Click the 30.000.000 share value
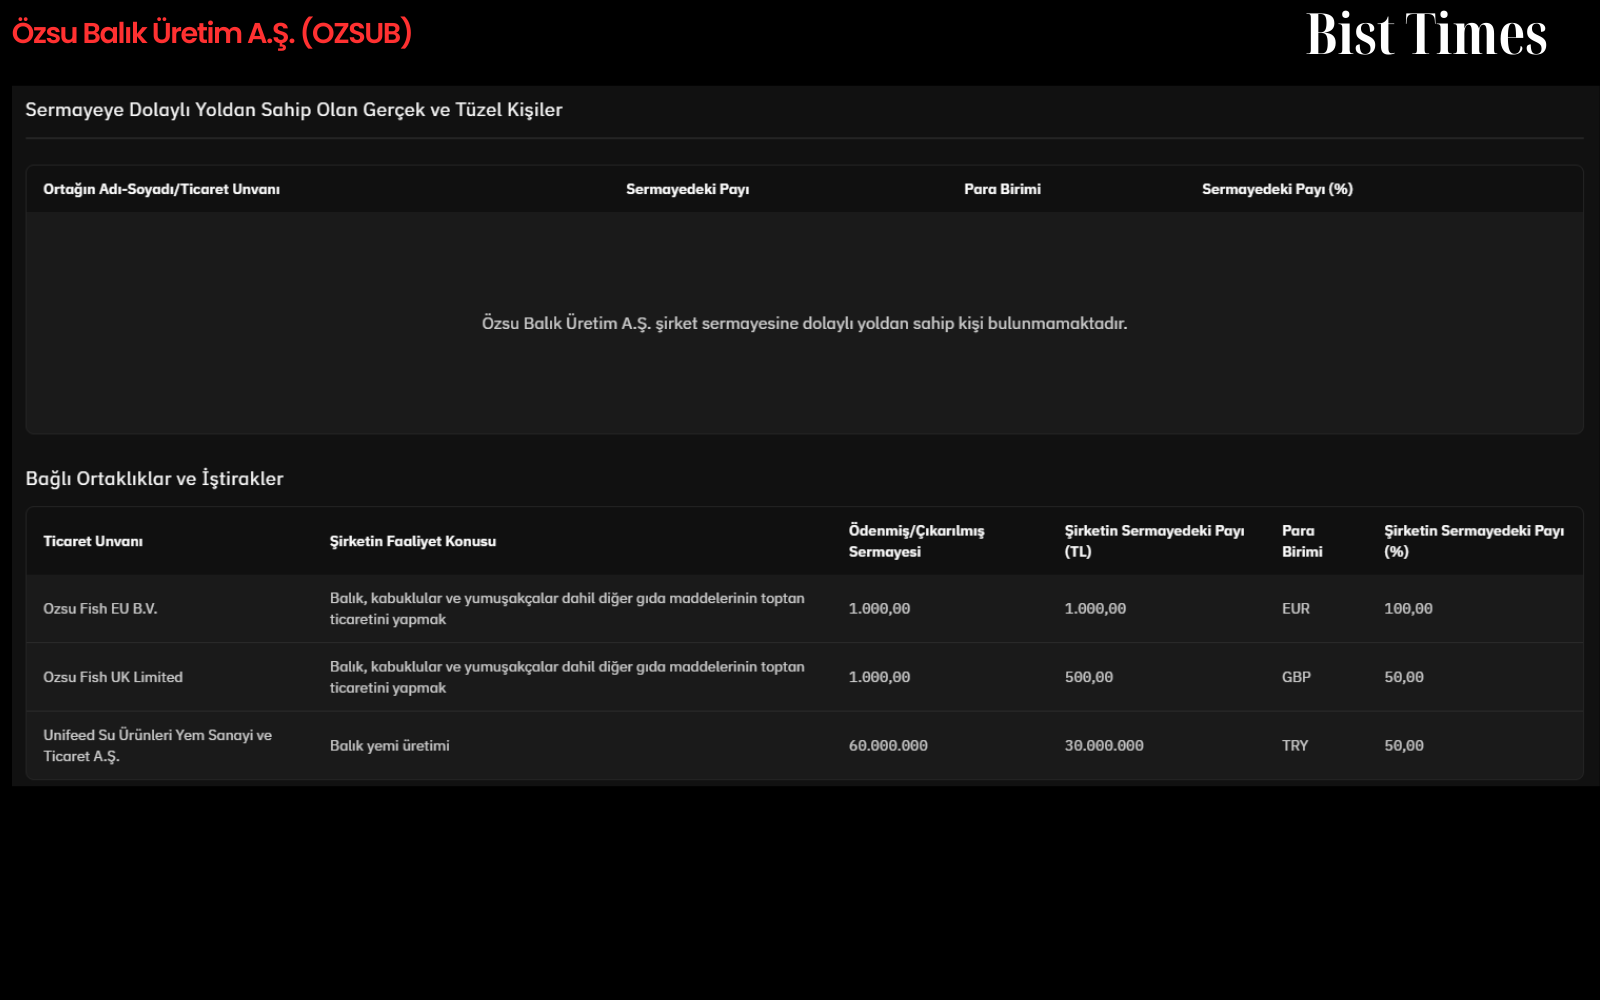 pos(1104,746)
